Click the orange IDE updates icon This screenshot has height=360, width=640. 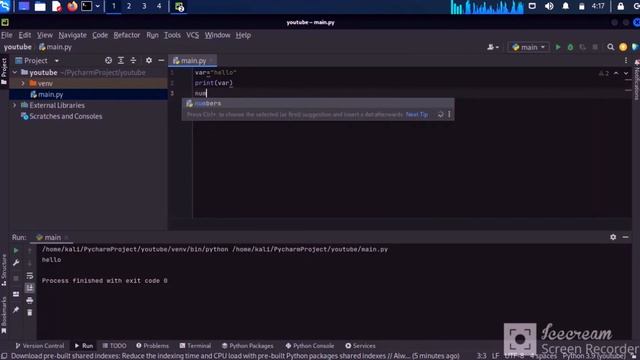point(623,47)
